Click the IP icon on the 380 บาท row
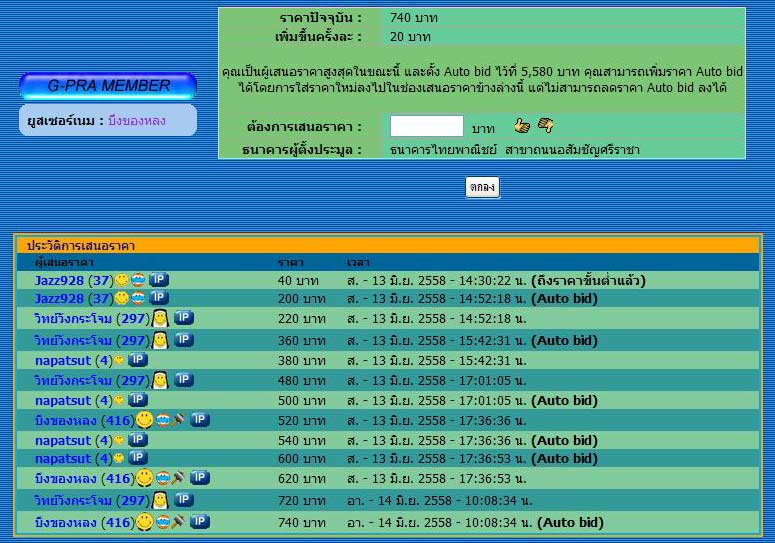 tap(138, 360)
